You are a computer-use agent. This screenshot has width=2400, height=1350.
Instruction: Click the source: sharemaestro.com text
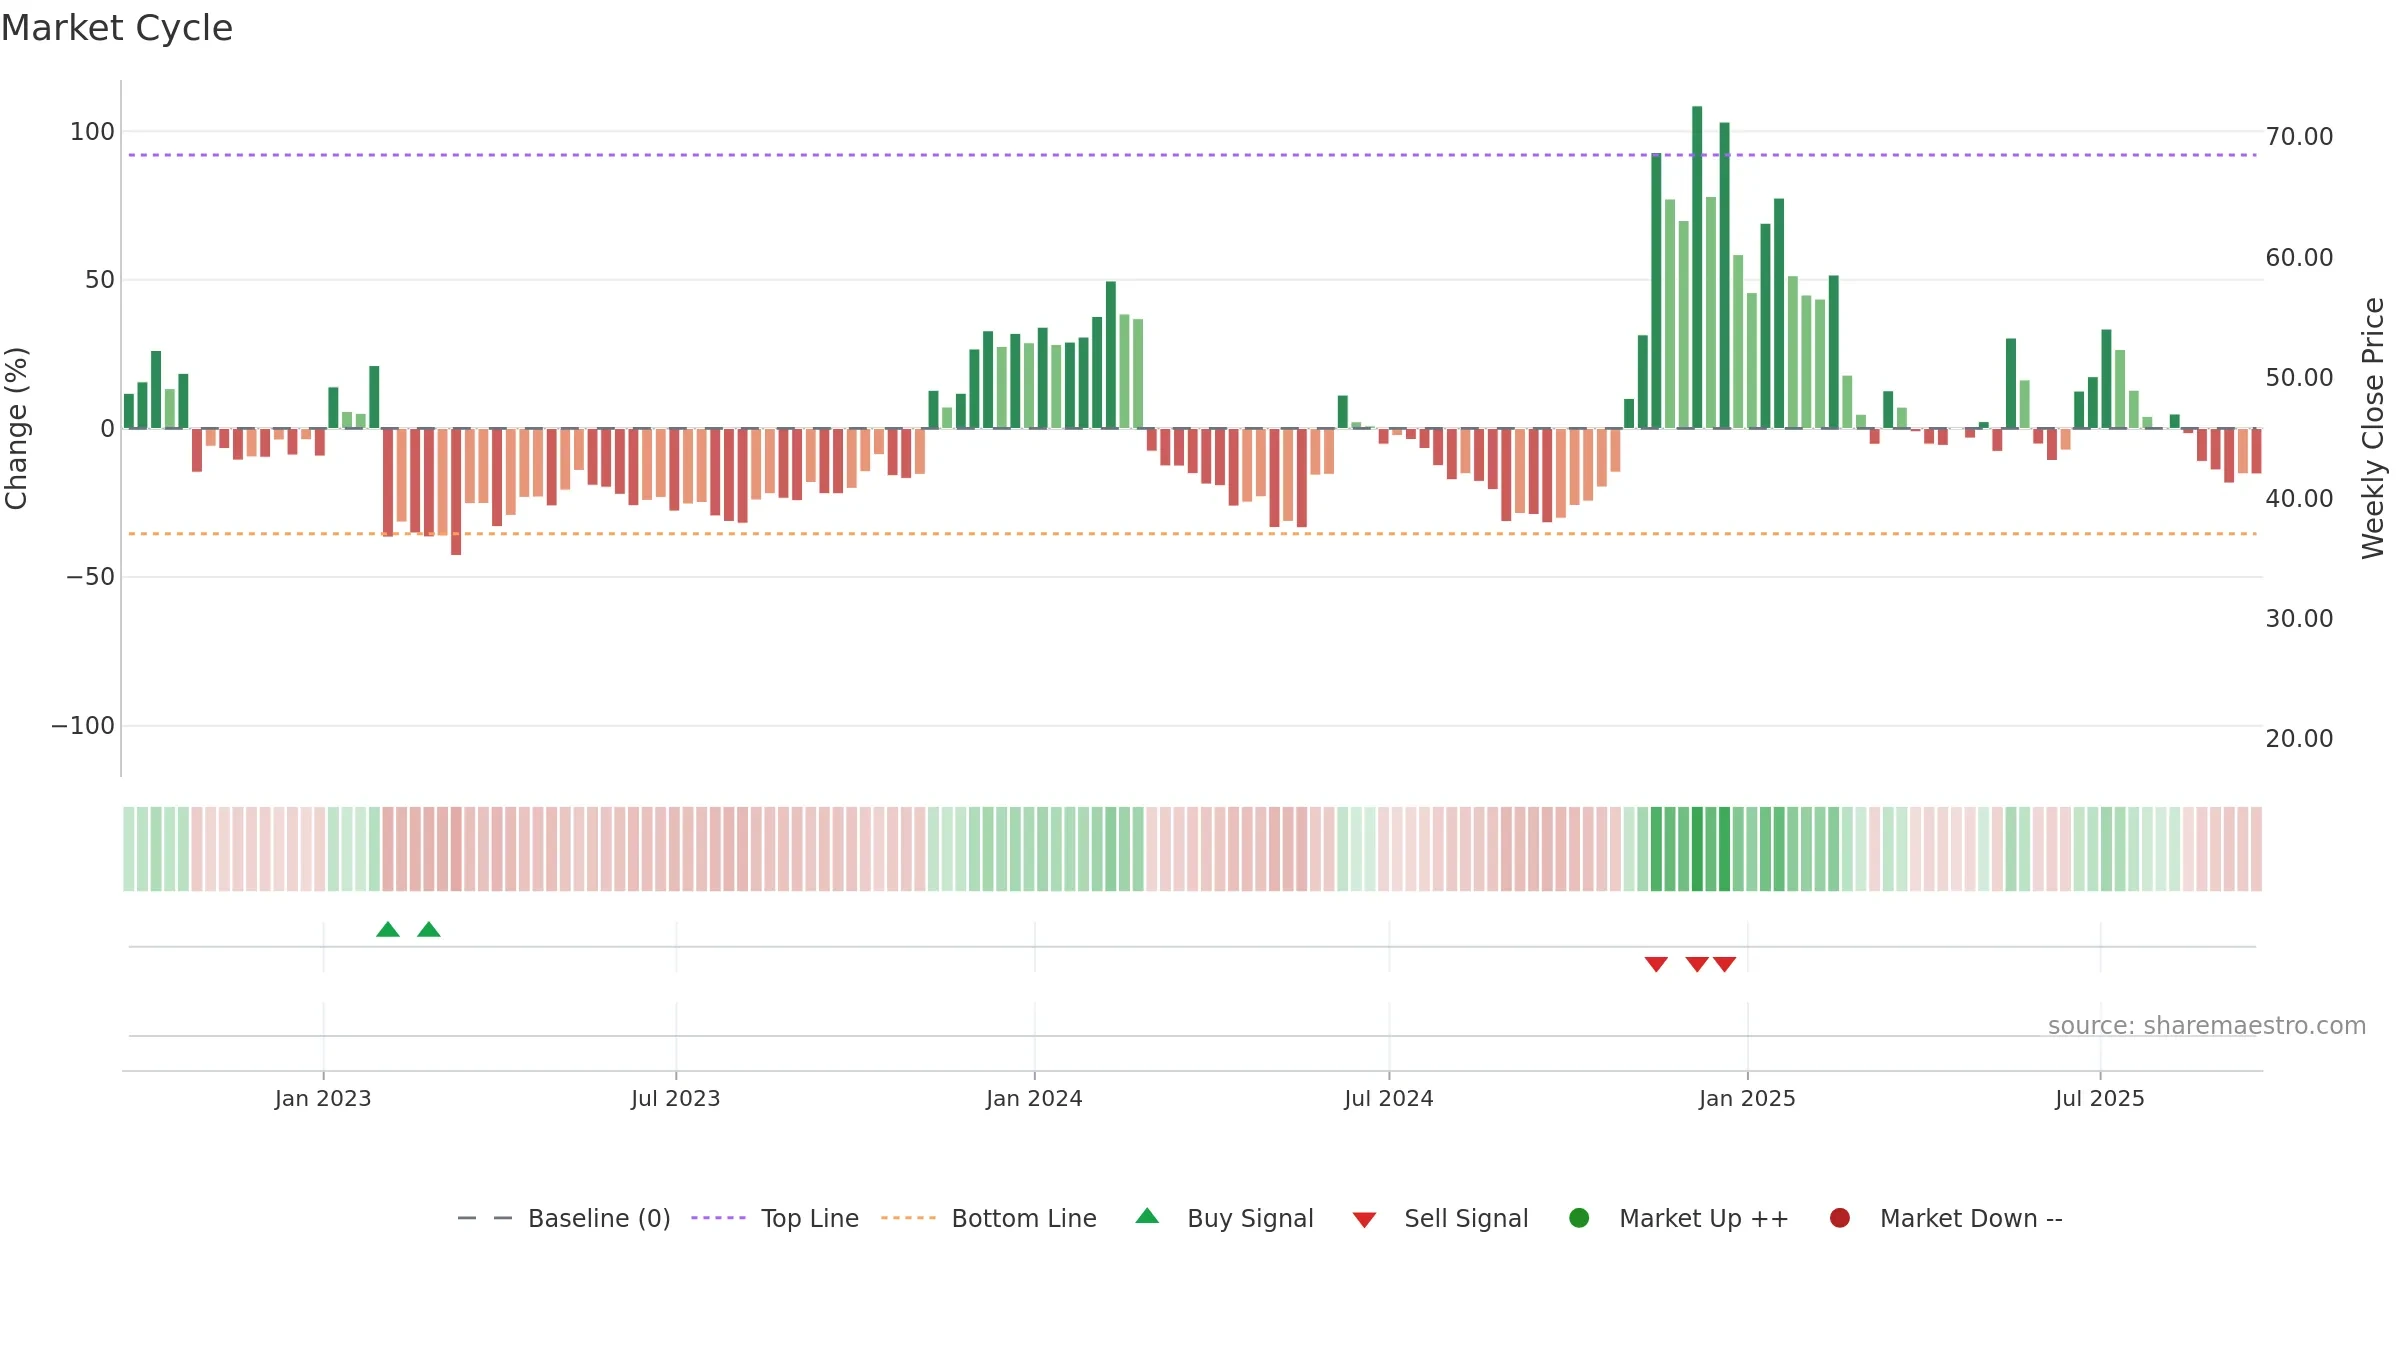click(2207, 1026)
